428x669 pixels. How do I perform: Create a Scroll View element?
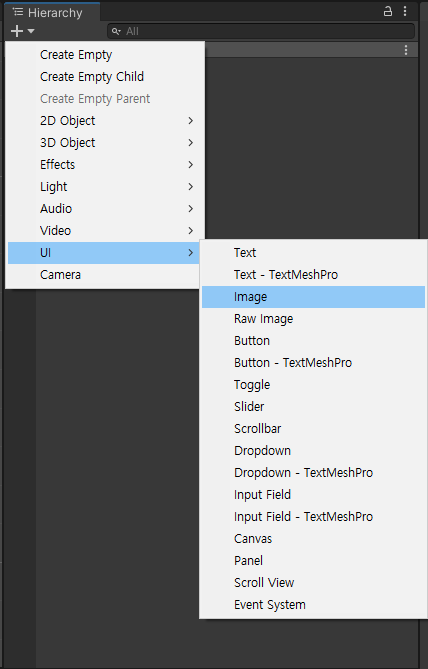pos(314,583)
